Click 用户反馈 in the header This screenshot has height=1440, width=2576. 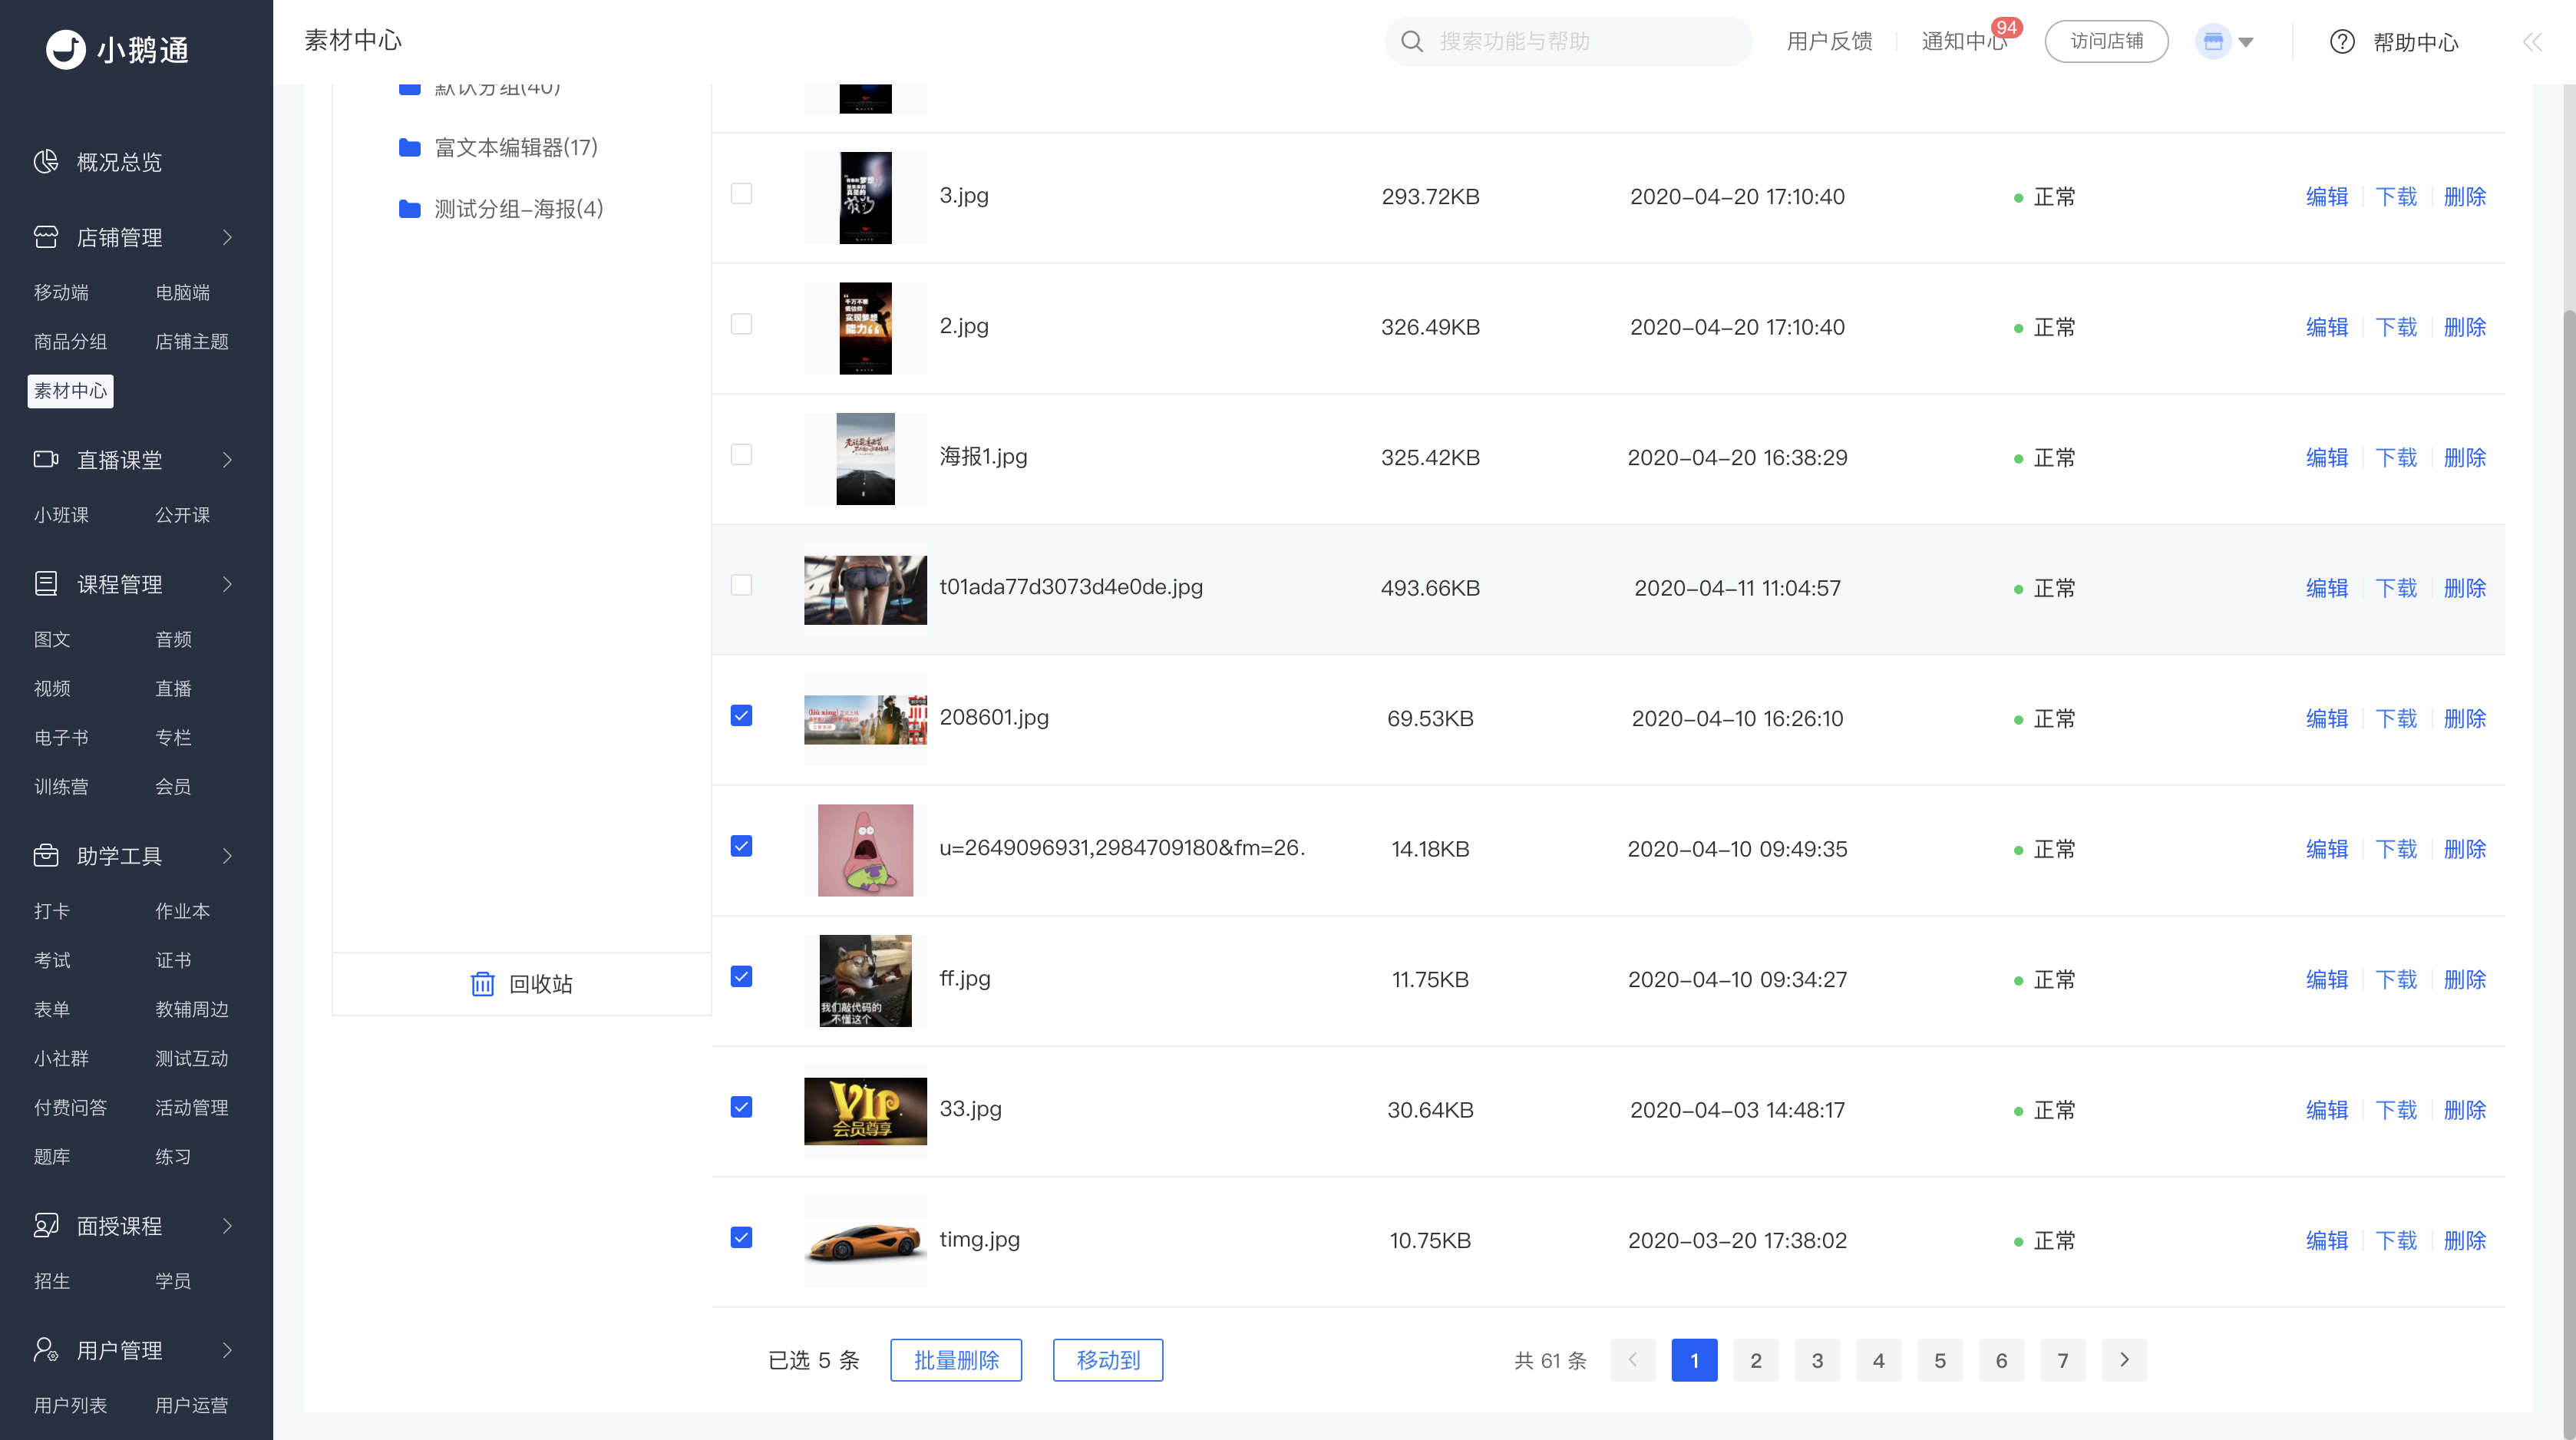1829,41
